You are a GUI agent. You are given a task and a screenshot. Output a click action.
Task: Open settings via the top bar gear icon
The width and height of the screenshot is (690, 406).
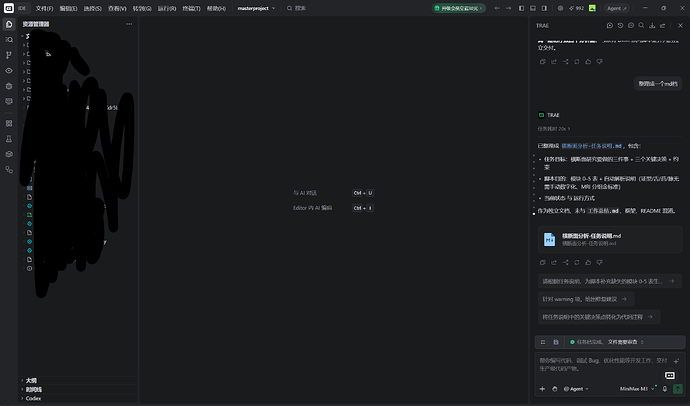[x=560, y=8]
